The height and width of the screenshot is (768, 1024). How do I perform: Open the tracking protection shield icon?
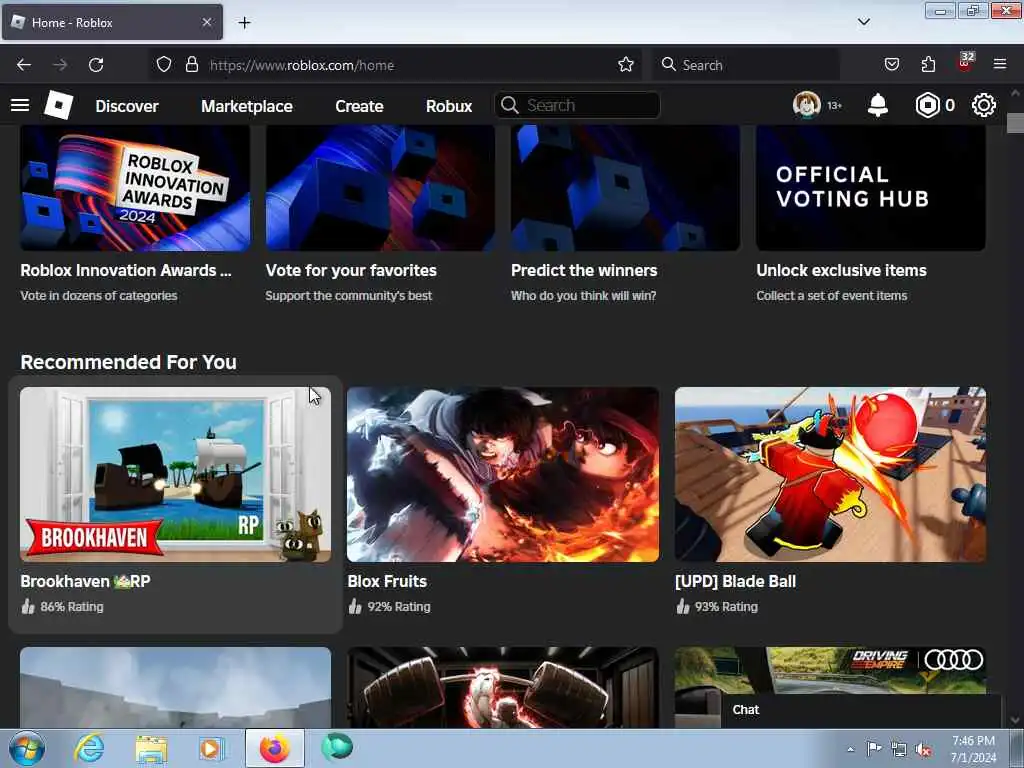(x=164, y=65)
